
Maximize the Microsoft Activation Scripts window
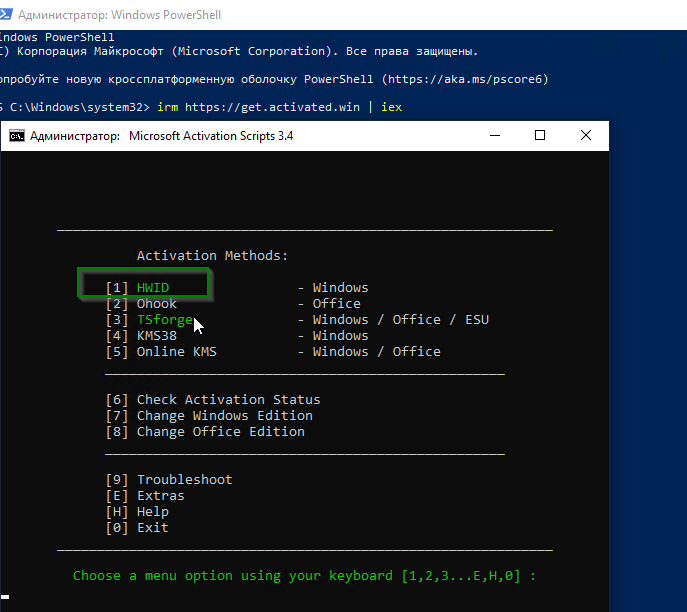[x=540, y=136]
